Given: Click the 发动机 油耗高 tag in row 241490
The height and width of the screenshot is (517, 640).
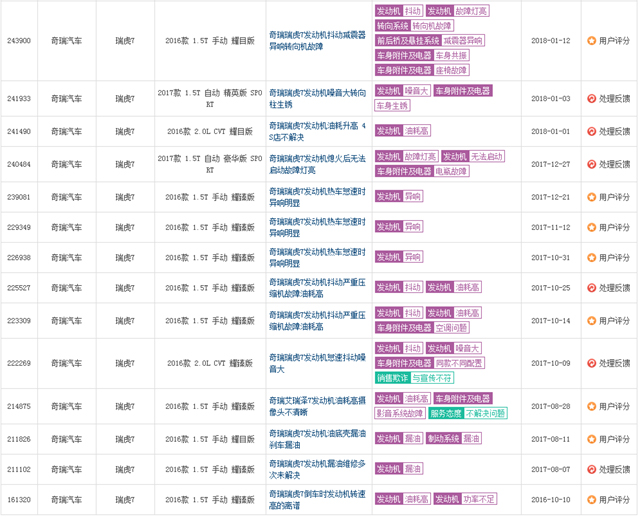Looking at the screenshot, I should (402, 131).
